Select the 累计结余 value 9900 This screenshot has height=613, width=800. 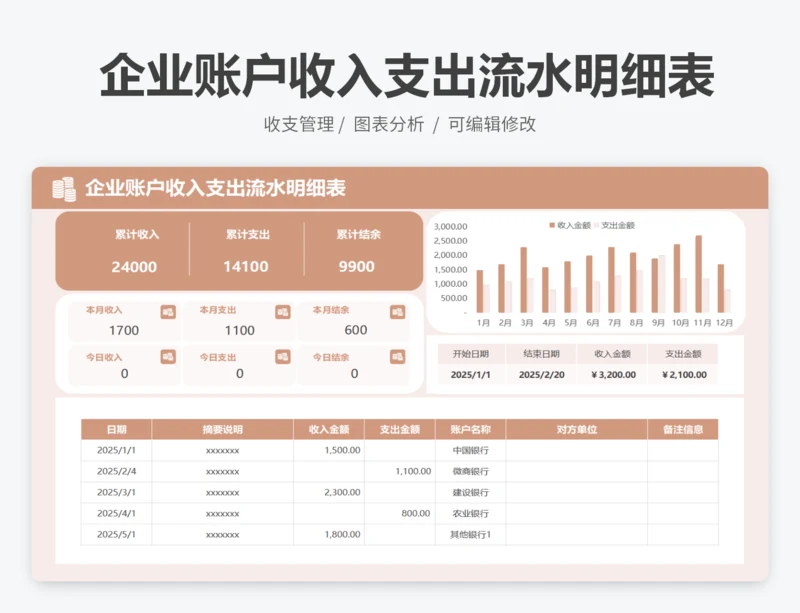pos(356,266)
